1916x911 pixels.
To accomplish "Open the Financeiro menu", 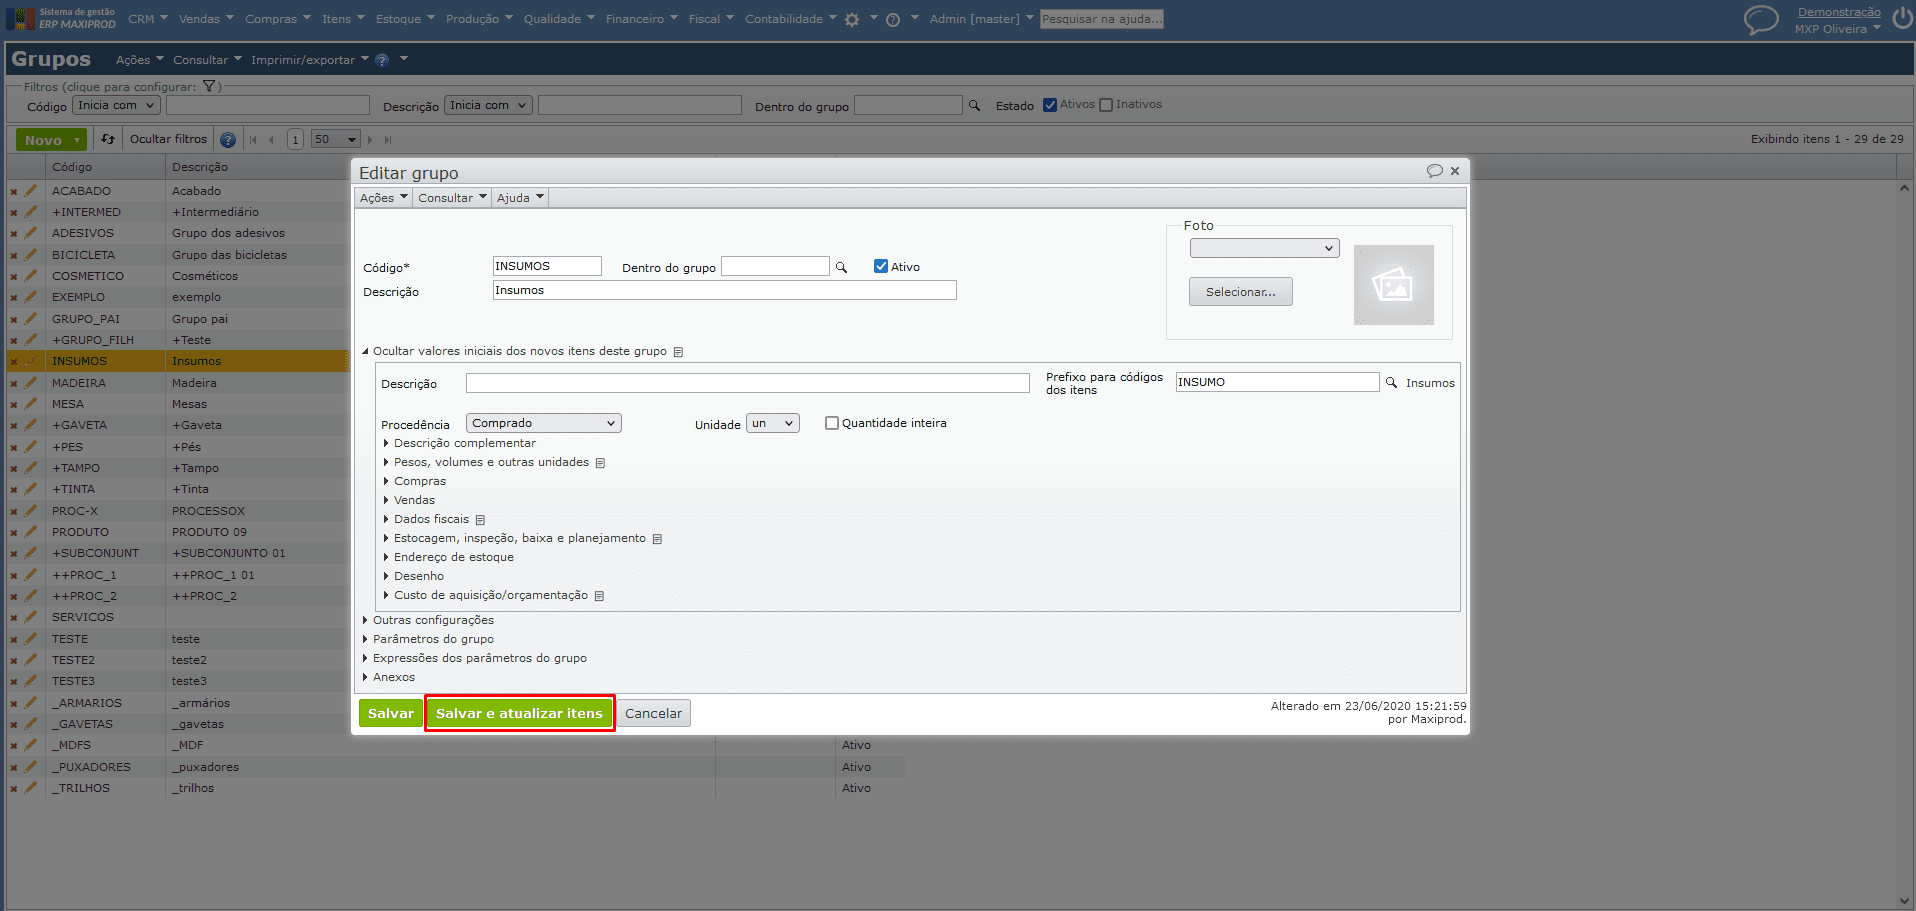I will tap(641, 19).
